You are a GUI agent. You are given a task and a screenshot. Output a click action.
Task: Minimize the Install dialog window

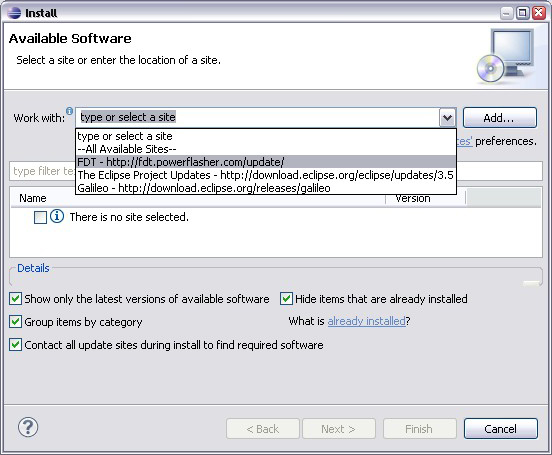(x=507, y=13)
